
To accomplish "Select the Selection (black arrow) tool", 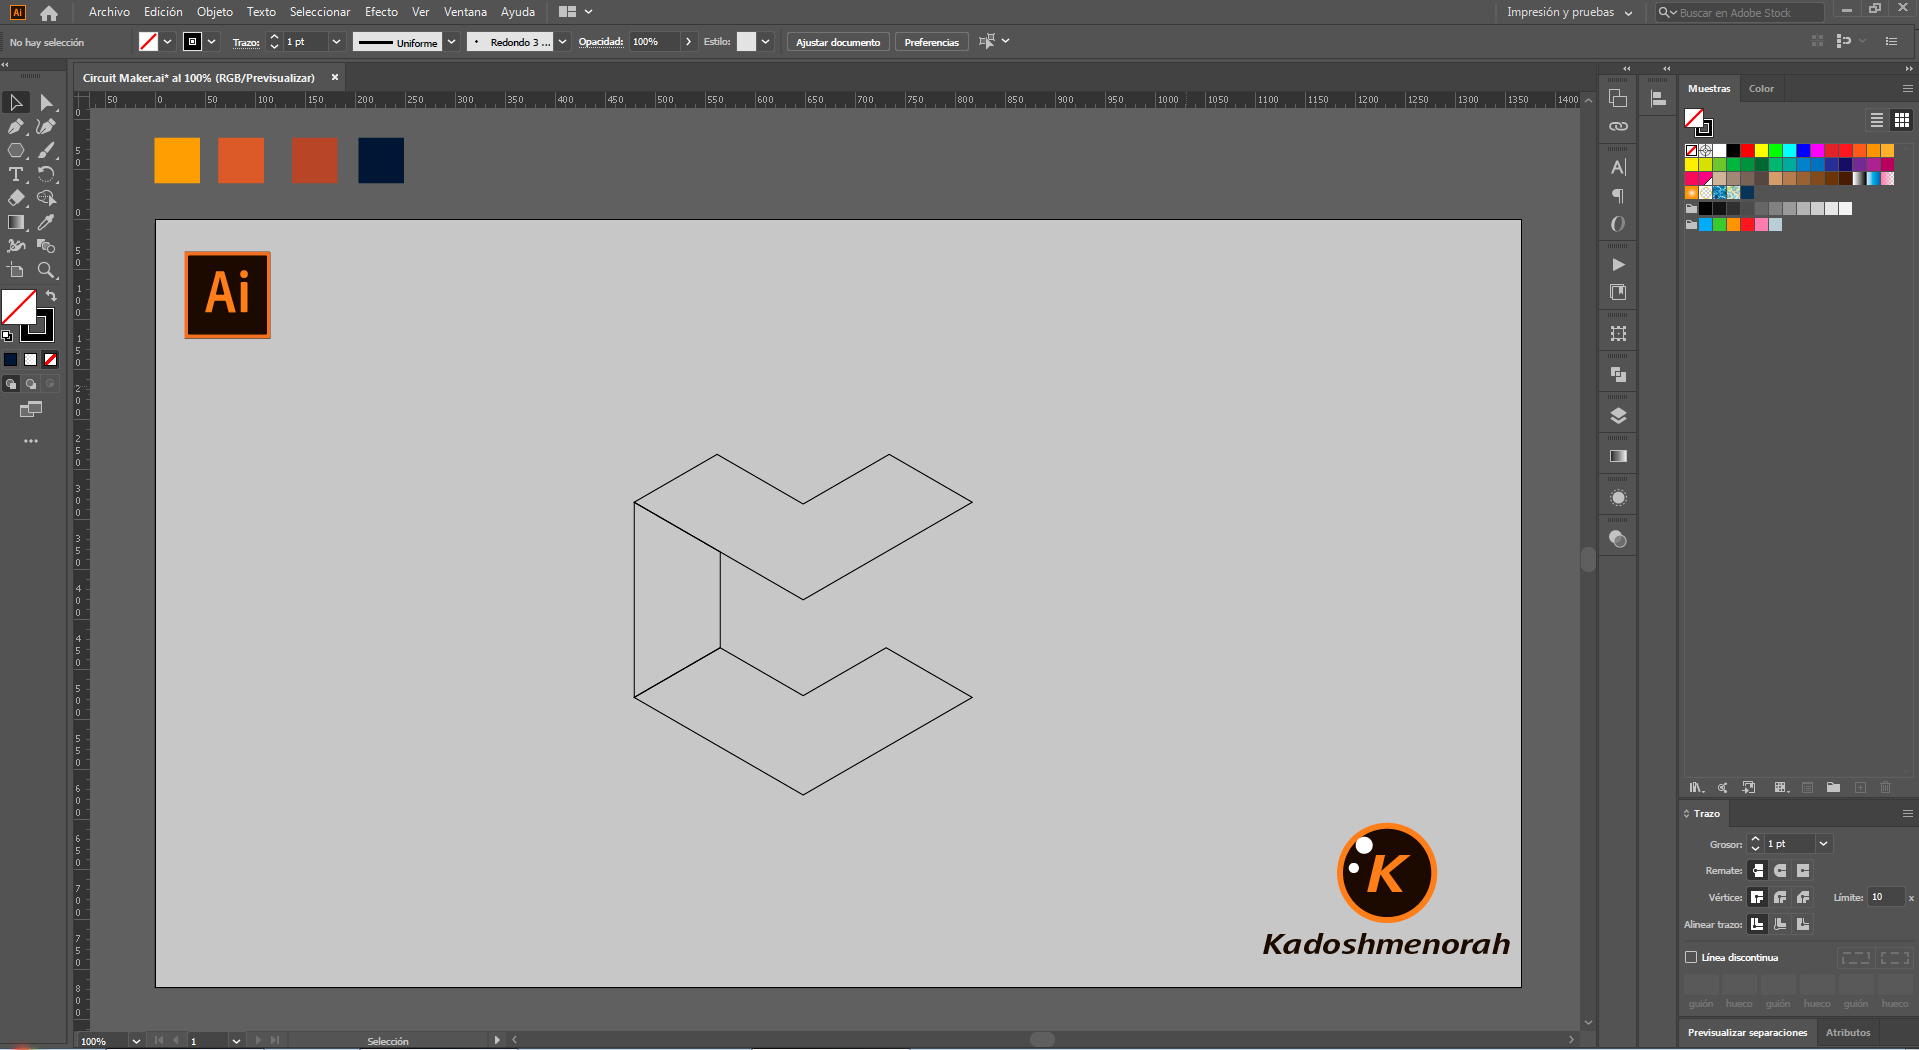I will (x=16, y=102).
